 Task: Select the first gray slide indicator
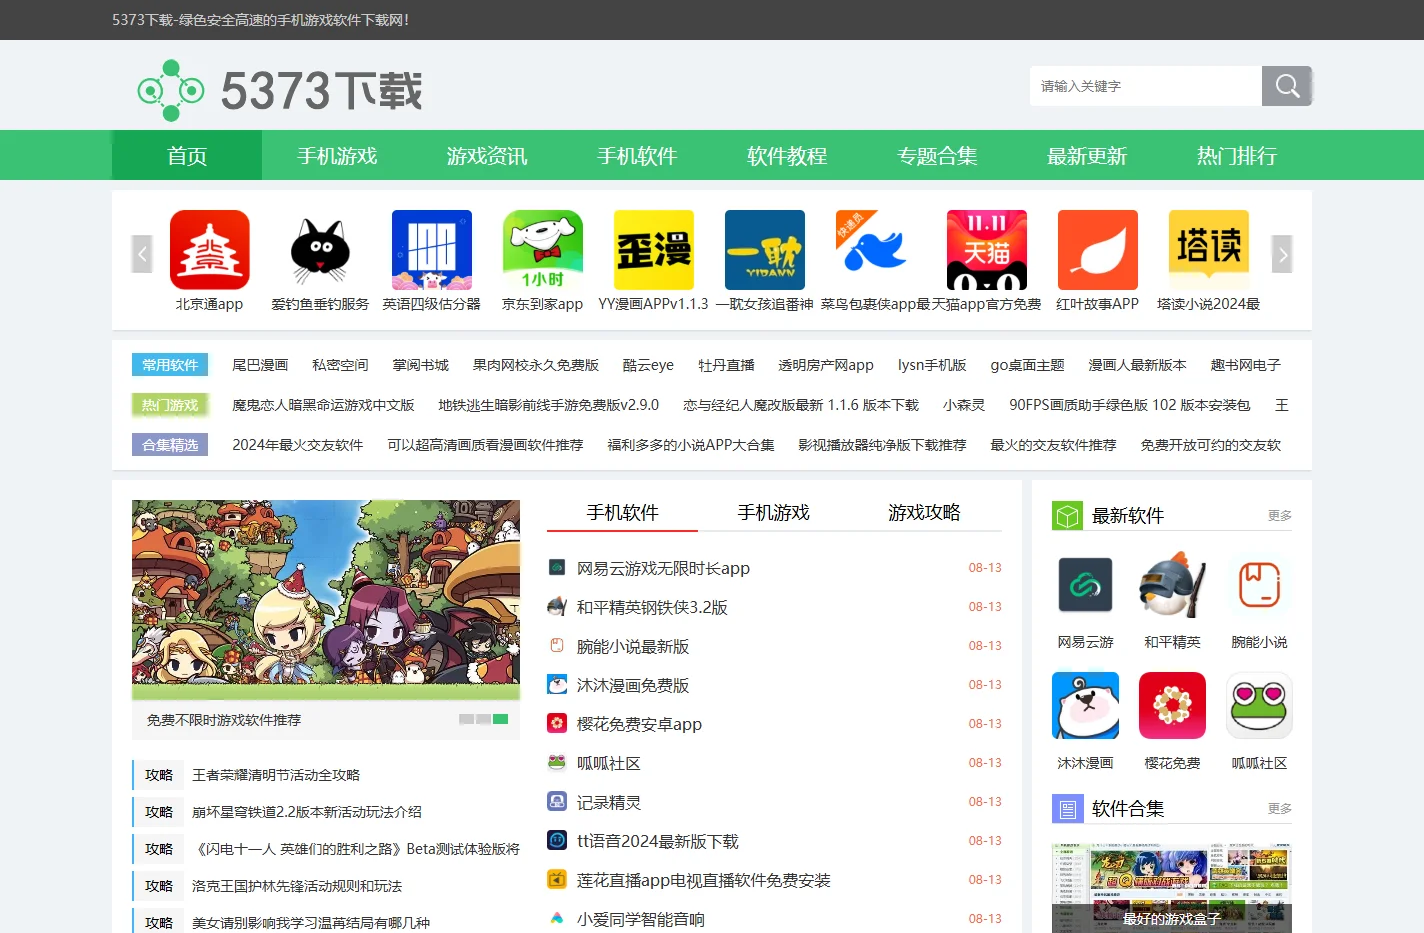[466, 719]
